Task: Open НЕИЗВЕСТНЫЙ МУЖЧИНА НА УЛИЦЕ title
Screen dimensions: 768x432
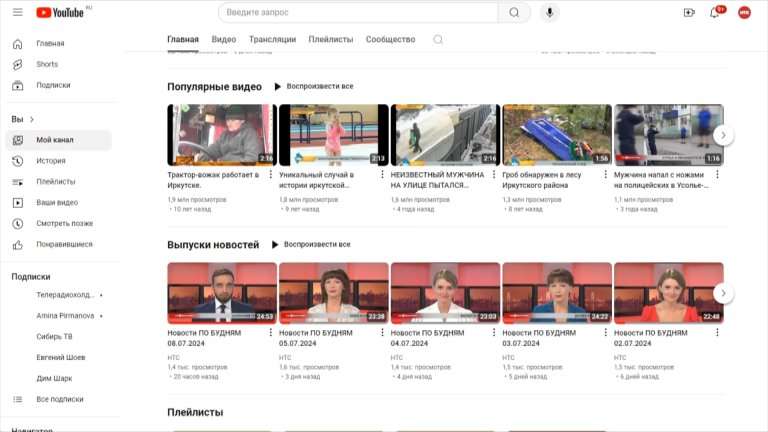Action: (x=437, y=180)
